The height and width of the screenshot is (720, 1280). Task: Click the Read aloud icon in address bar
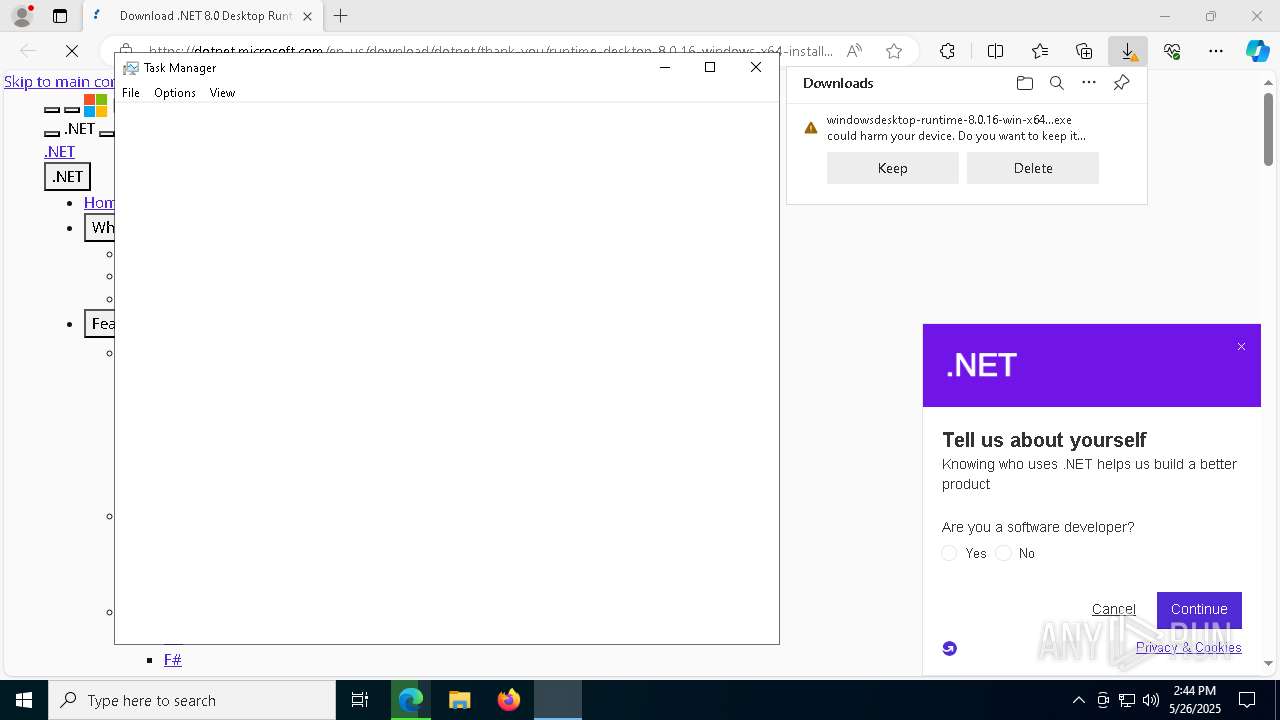point(854,51)
